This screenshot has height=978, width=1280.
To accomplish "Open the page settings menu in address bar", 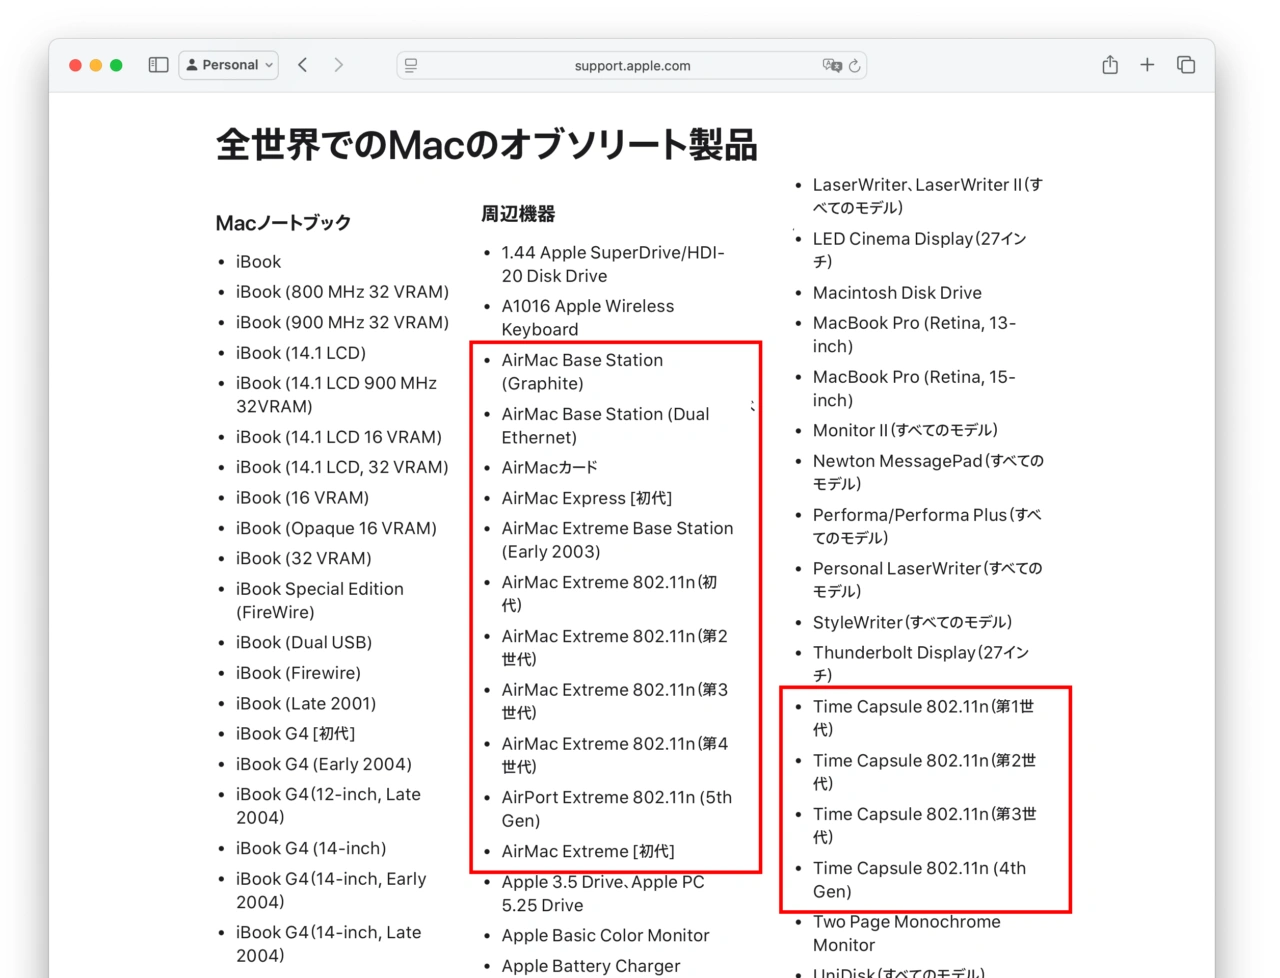I will (411, 66).
